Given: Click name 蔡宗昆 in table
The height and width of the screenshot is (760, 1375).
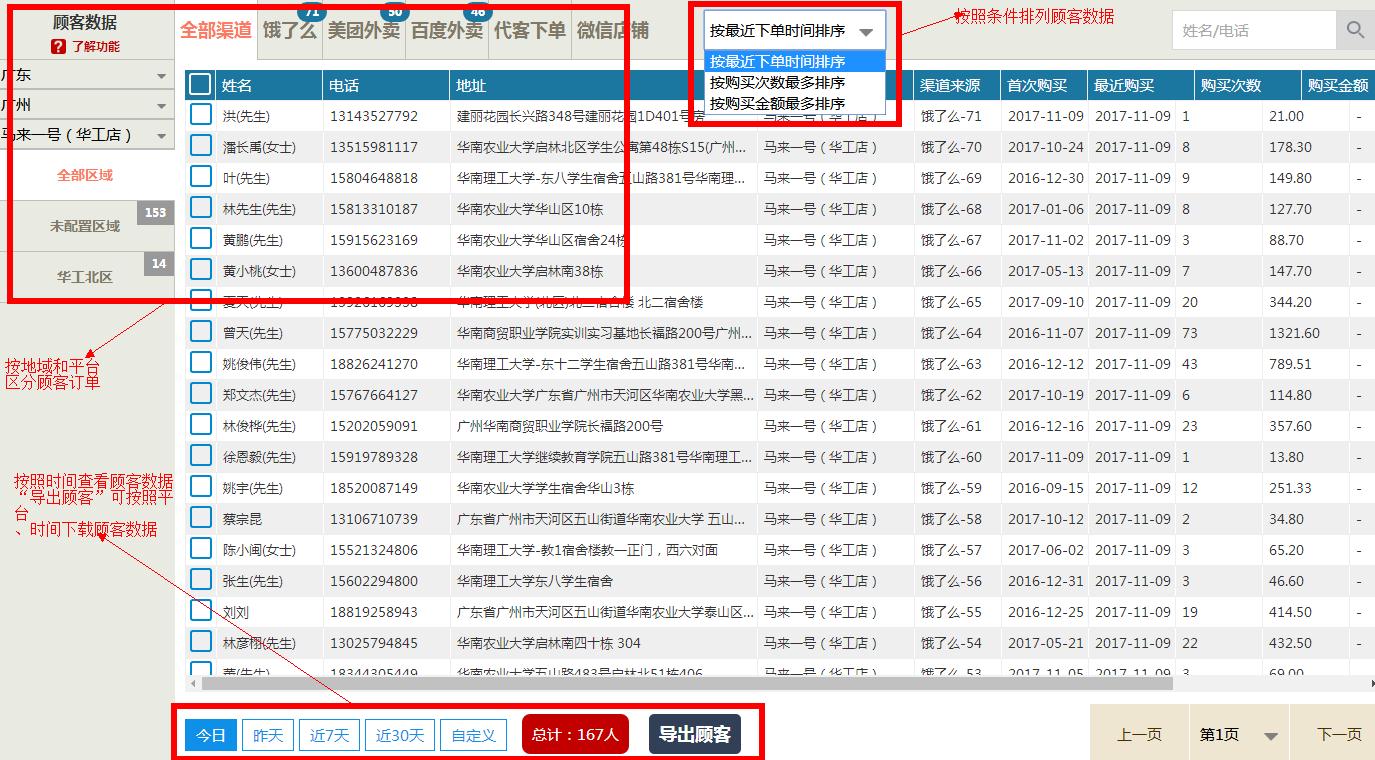Looking at the screenshot, I should tap(243, 519).
